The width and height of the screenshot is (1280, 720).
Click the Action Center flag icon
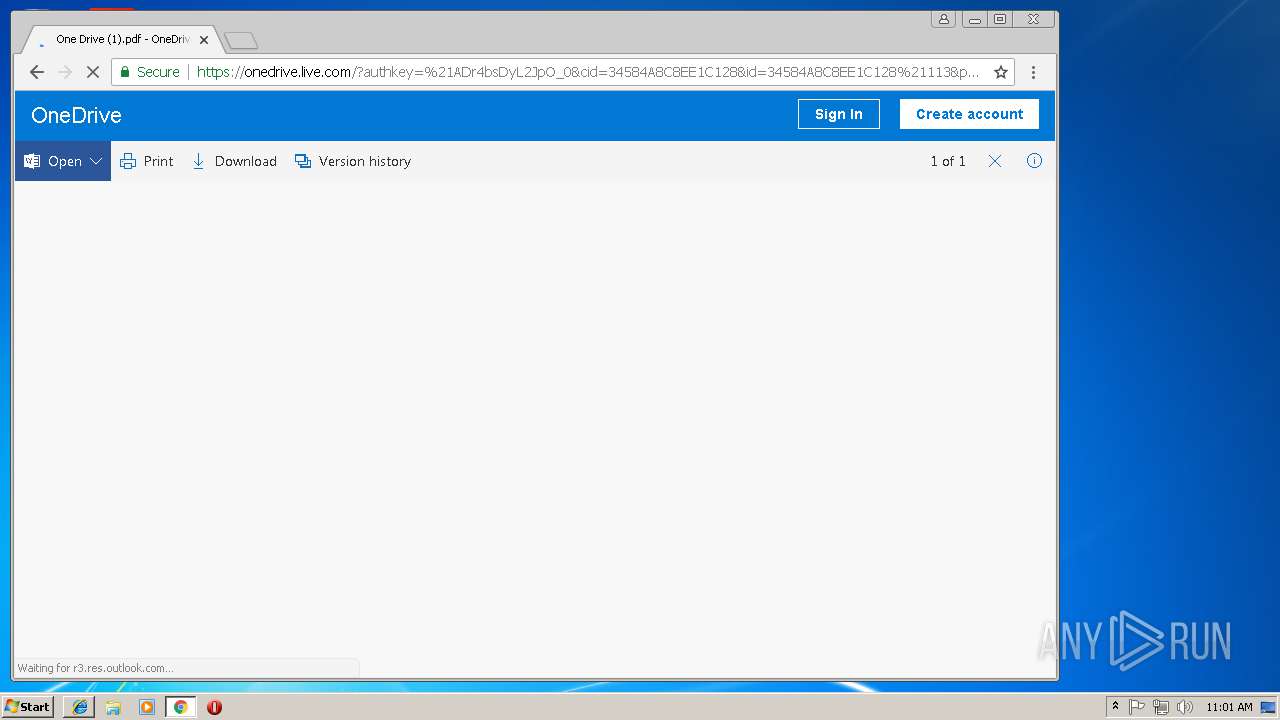pyautogui.click(x=1137, y=707)
